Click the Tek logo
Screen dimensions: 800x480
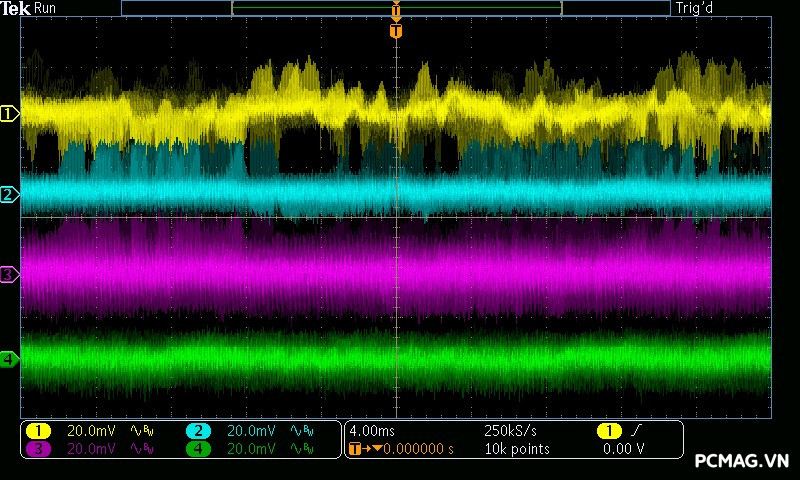click(x=16, y=9)
